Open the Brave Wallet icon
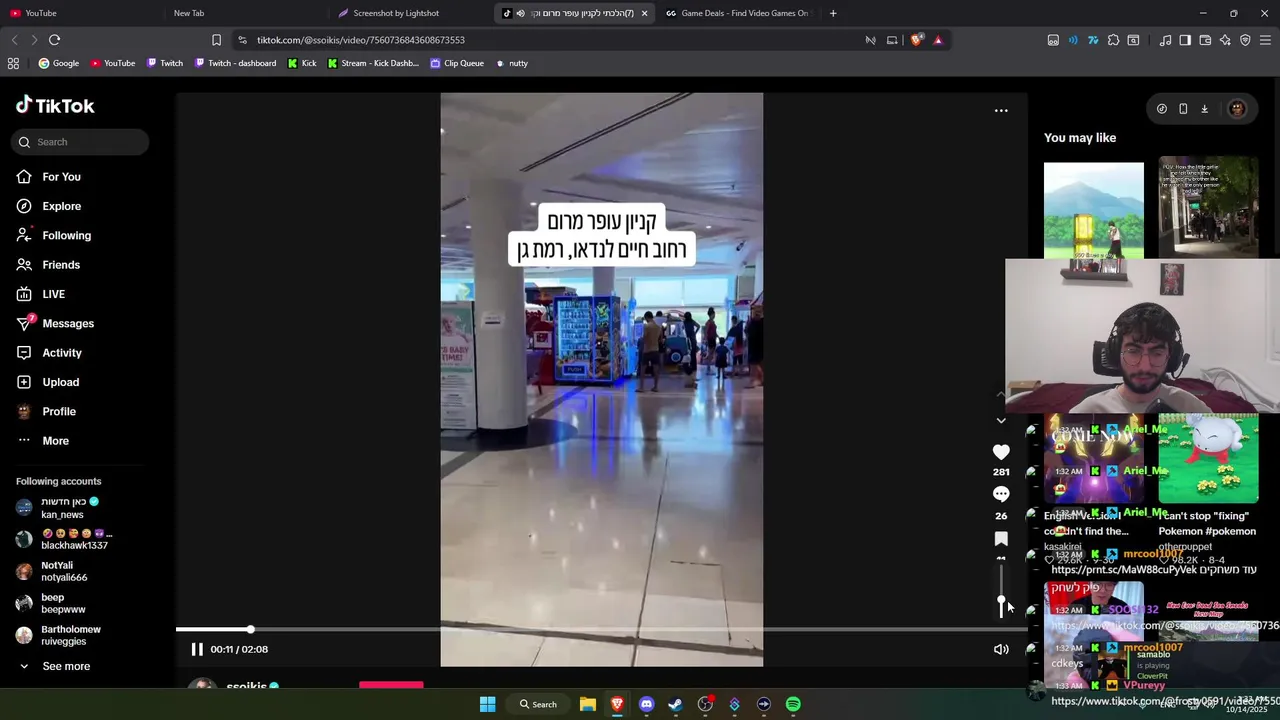The height and width of the screenshot is (720, 1280). [1205, 40]
